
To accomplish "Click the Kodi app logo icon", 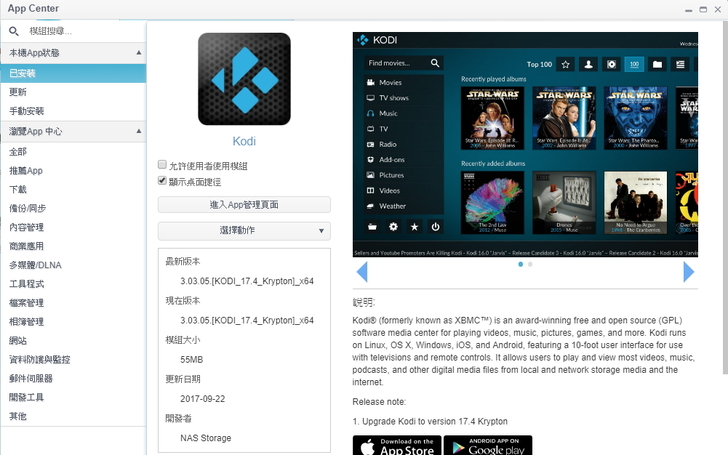I will tap(244, 79).
